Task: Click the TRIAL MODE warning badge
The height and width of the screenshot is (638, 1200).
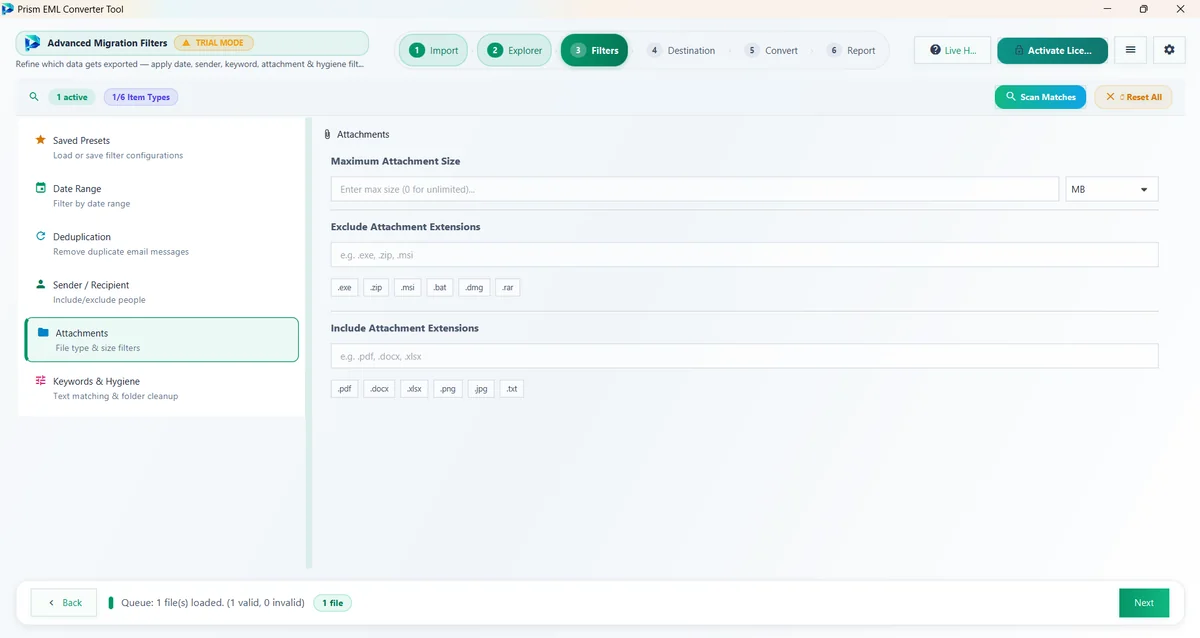Action: coord(214,43)
